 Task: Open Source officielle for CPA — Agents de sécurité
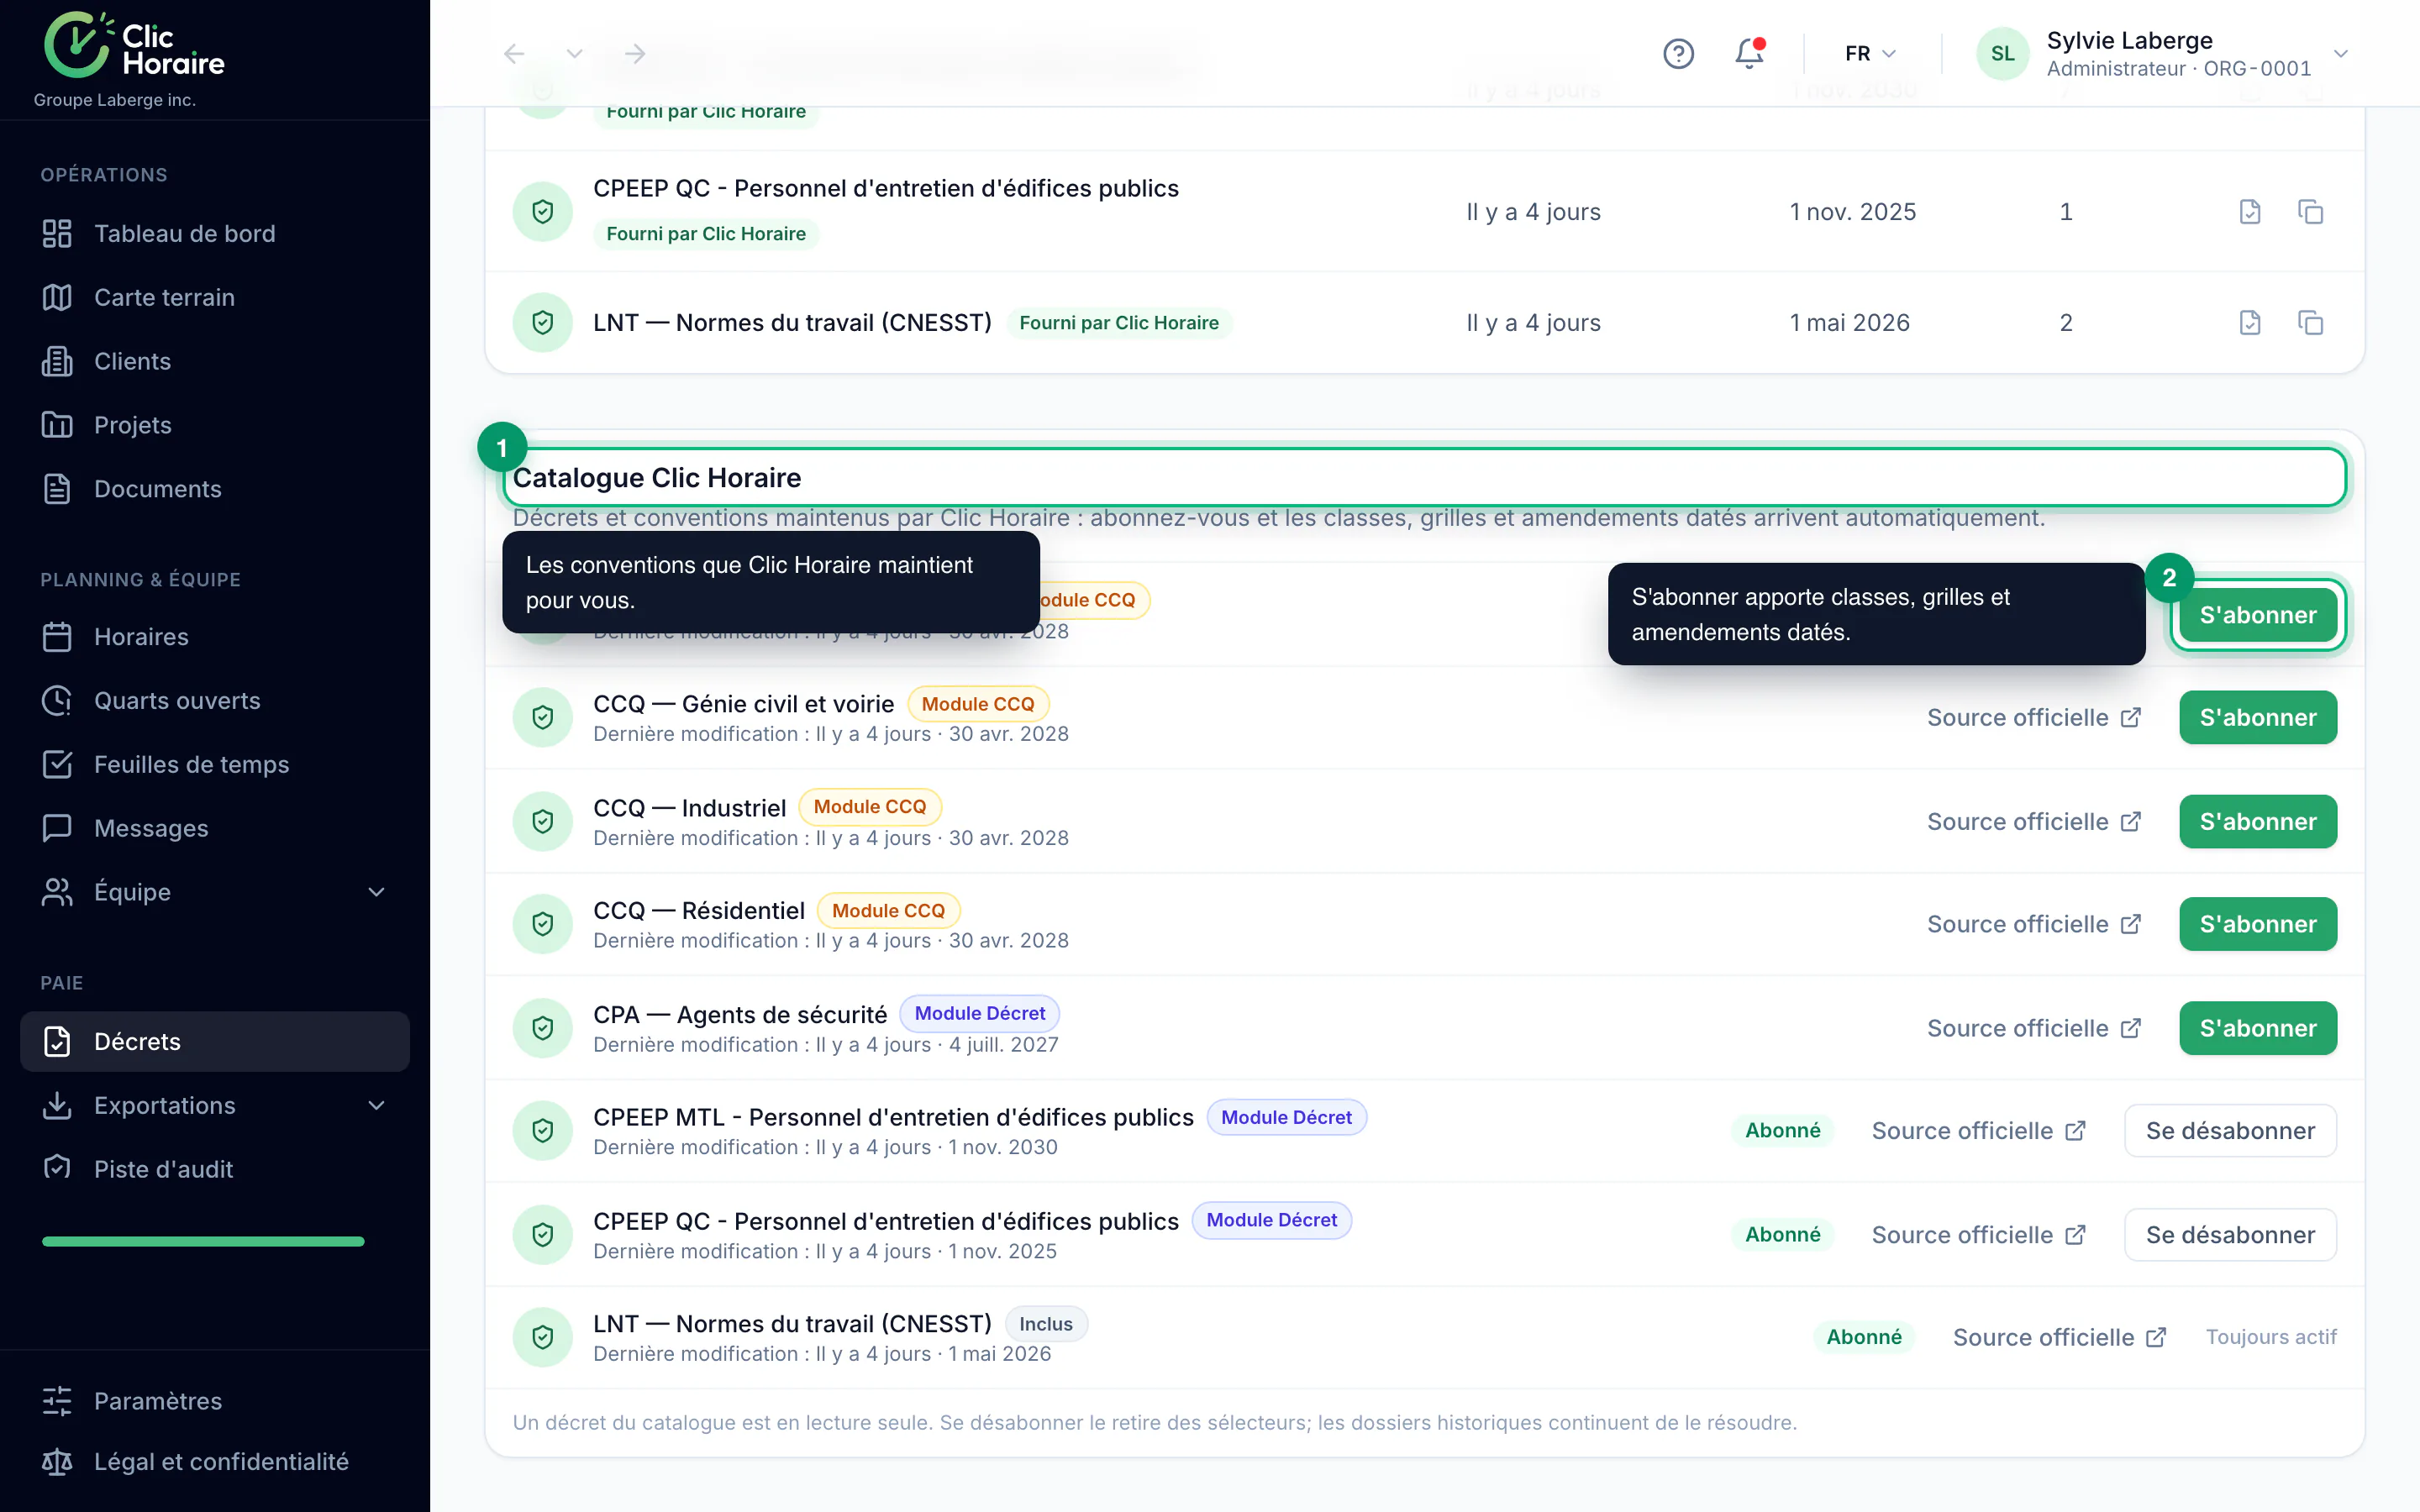click(2034, 1028)
